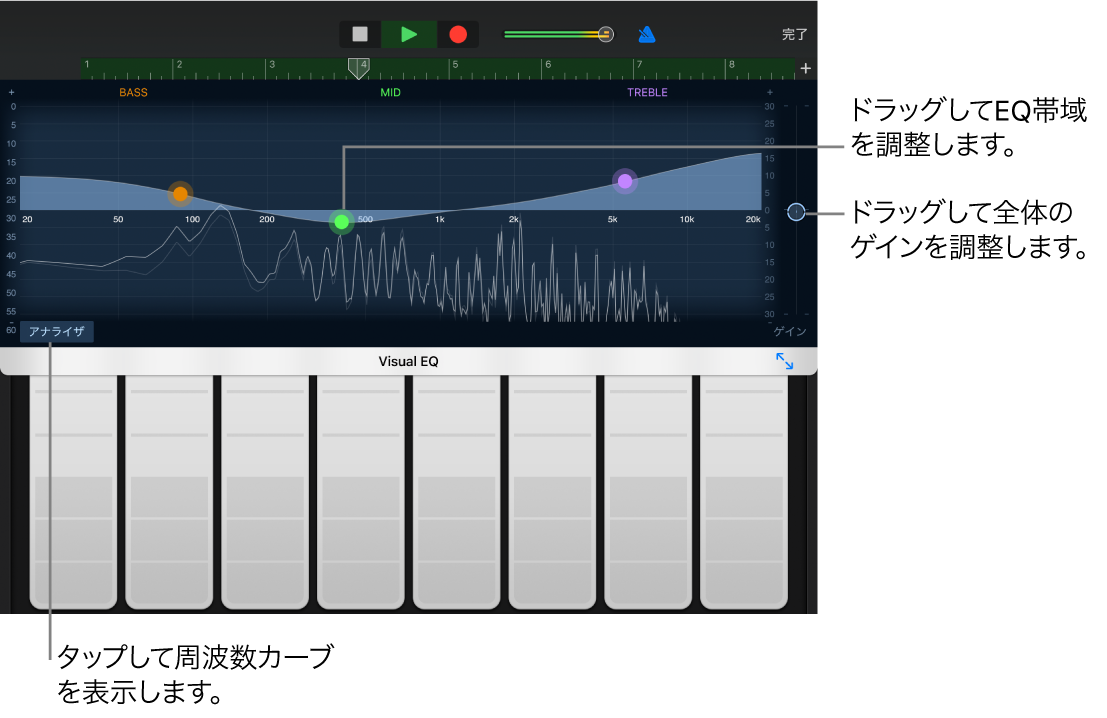The image size is (1107, 718).
Task: Tap the plus icon above the left dB scale
Action: [x=10, y=91]
